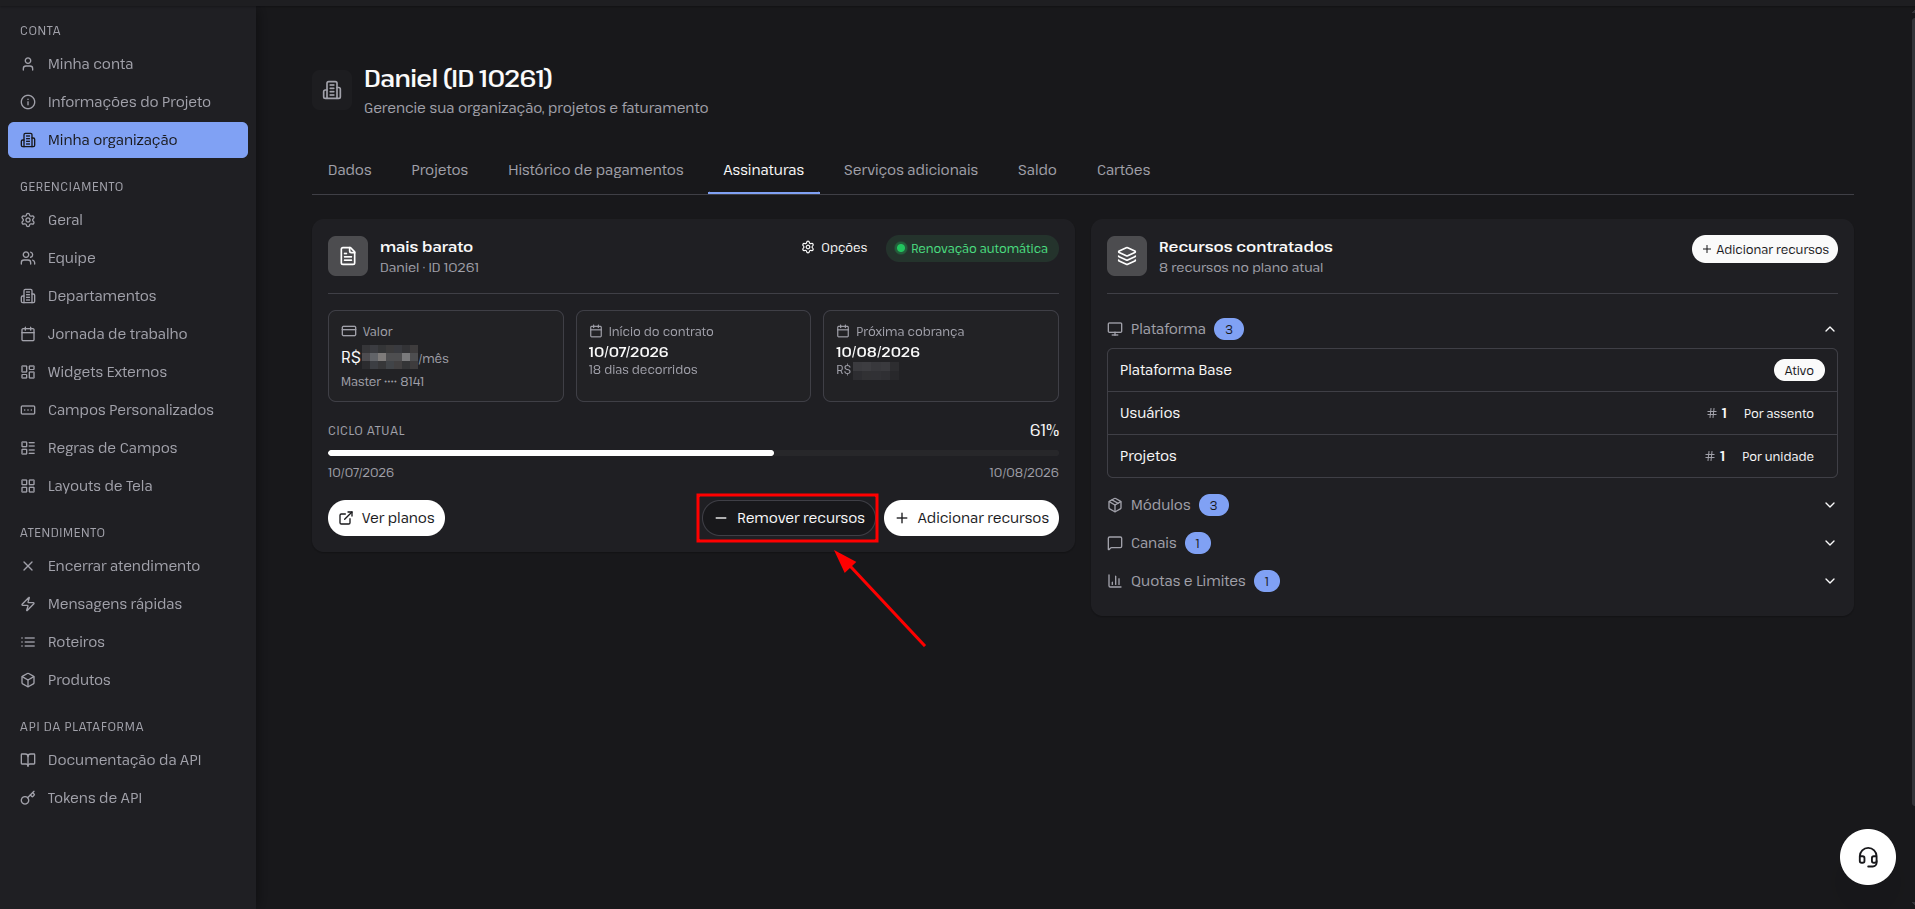Click the Opções gear icon
The image size is (1915, 909).
point(808,247)
